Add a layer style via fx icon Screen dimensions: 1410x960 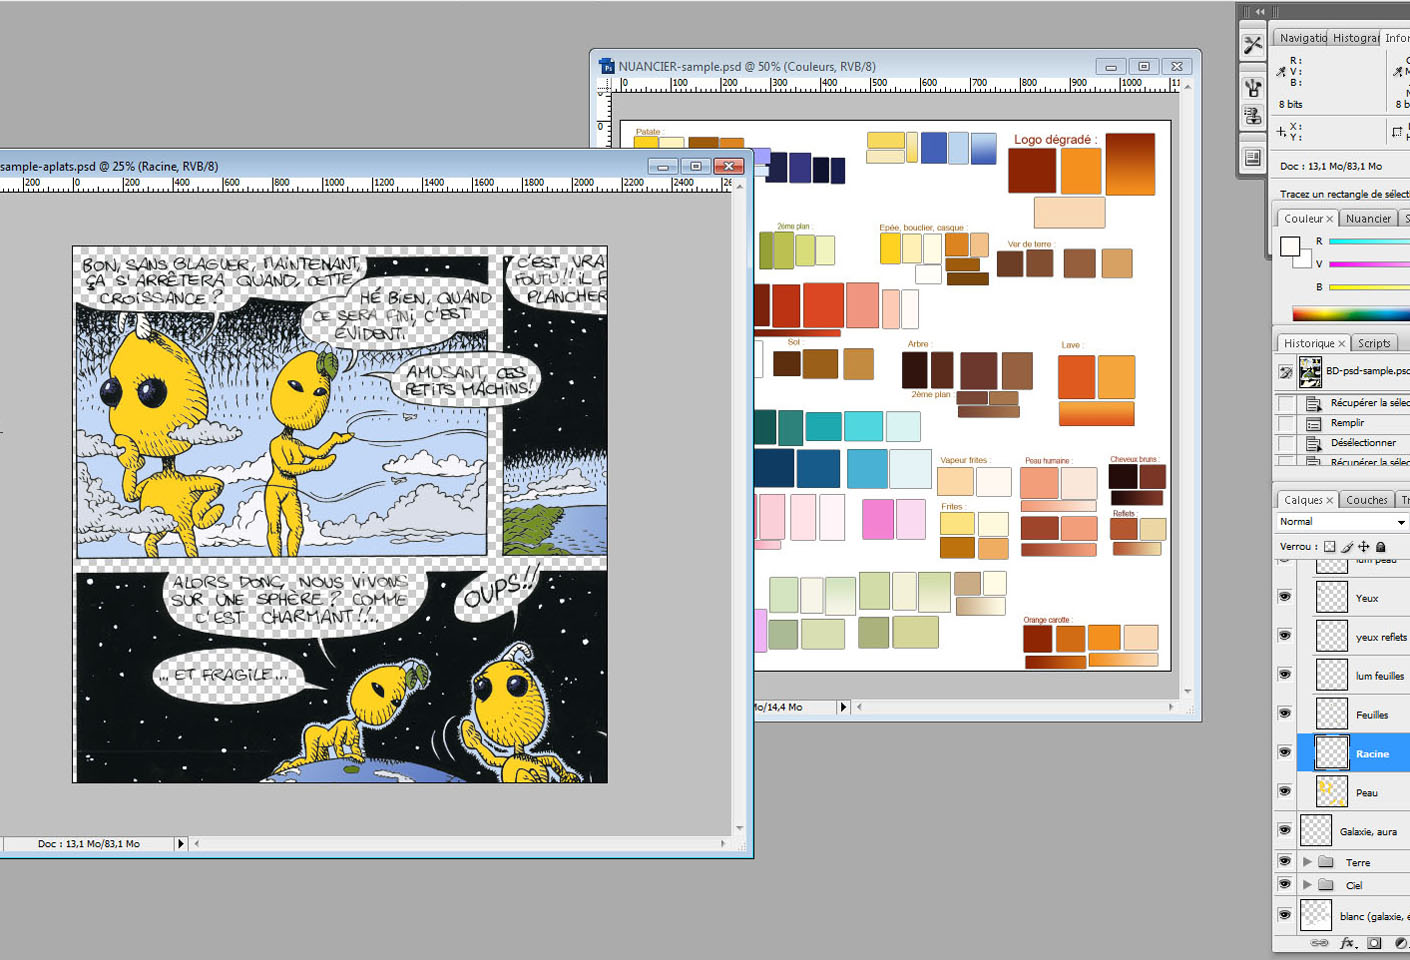1347,943
